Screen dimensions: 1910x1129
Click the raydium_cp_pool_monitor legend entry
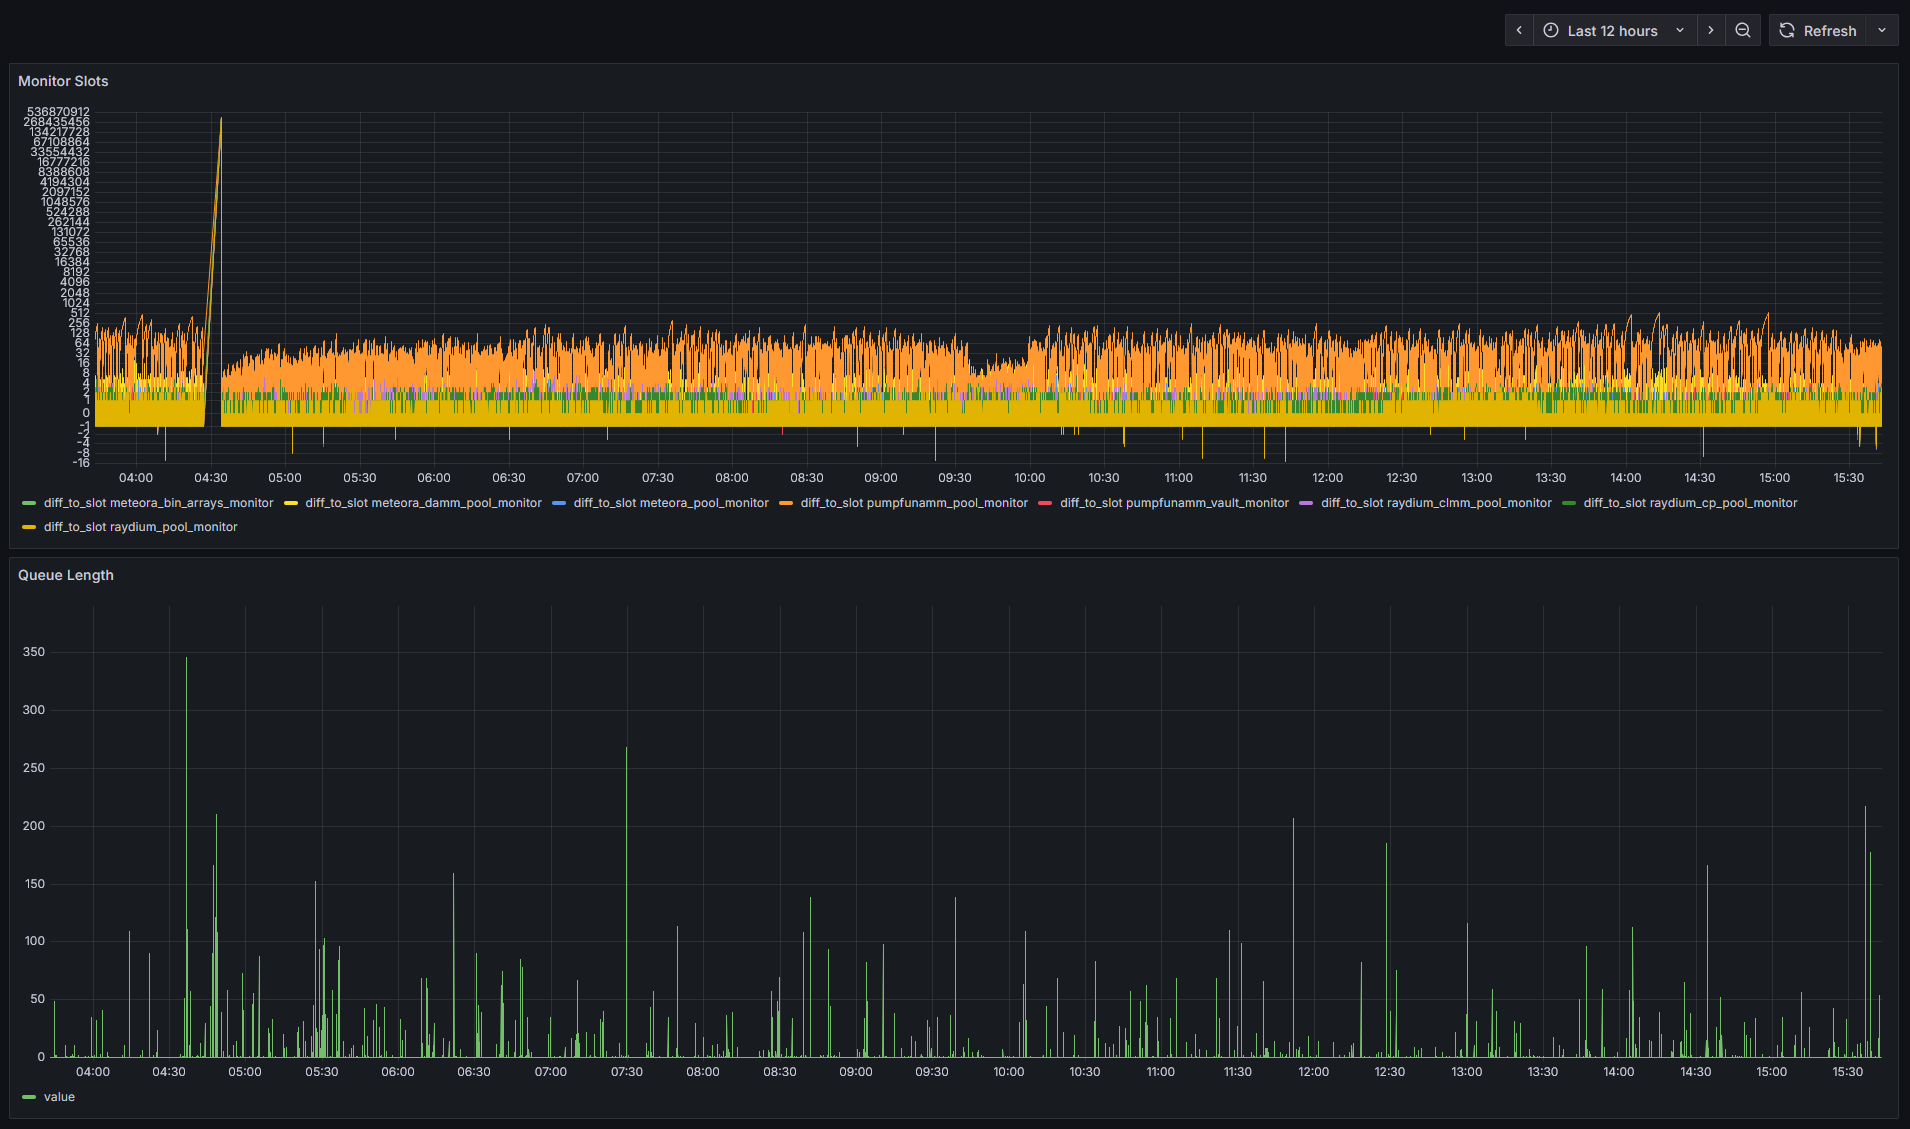coord(1690,503)
